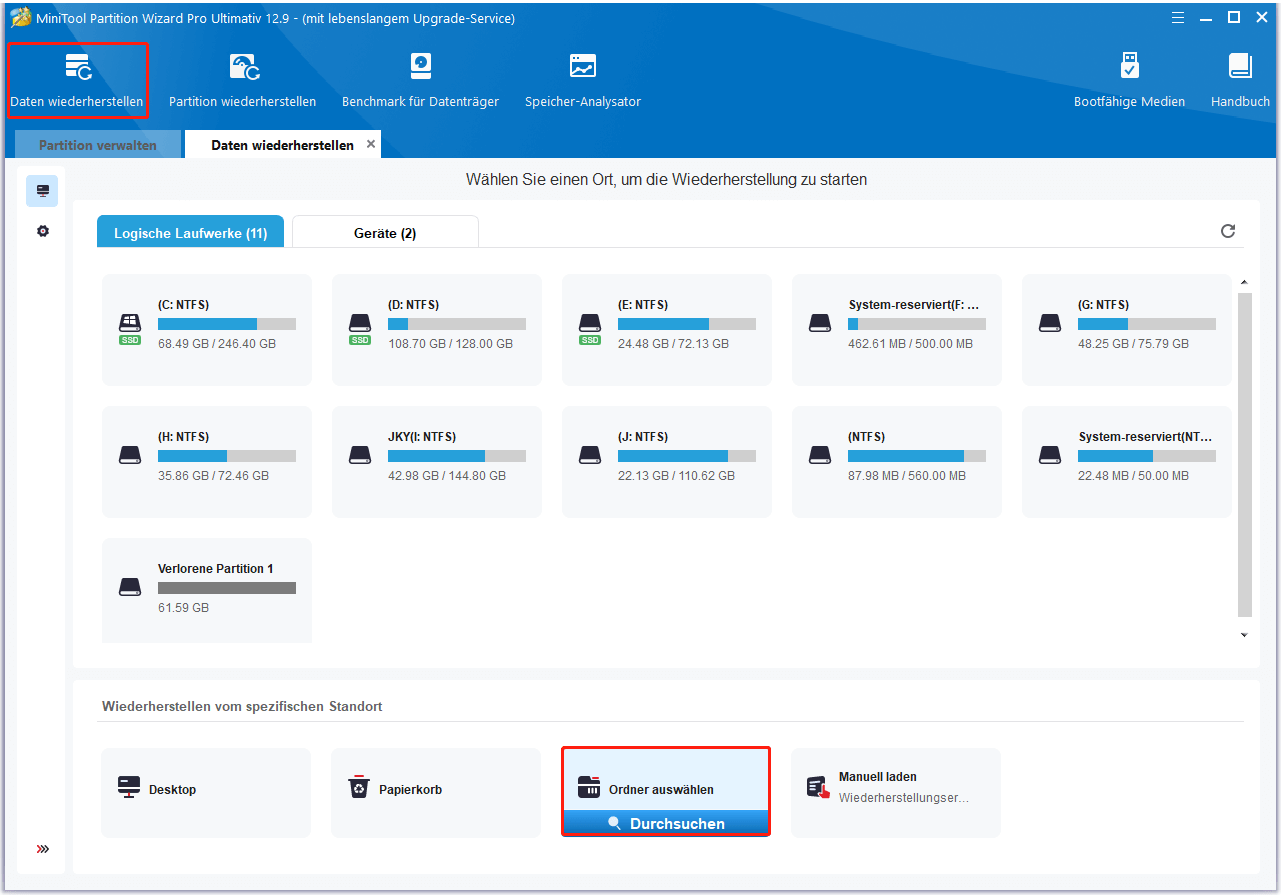
Task: Recover from Papierkorb
Action: pos(436,792)
